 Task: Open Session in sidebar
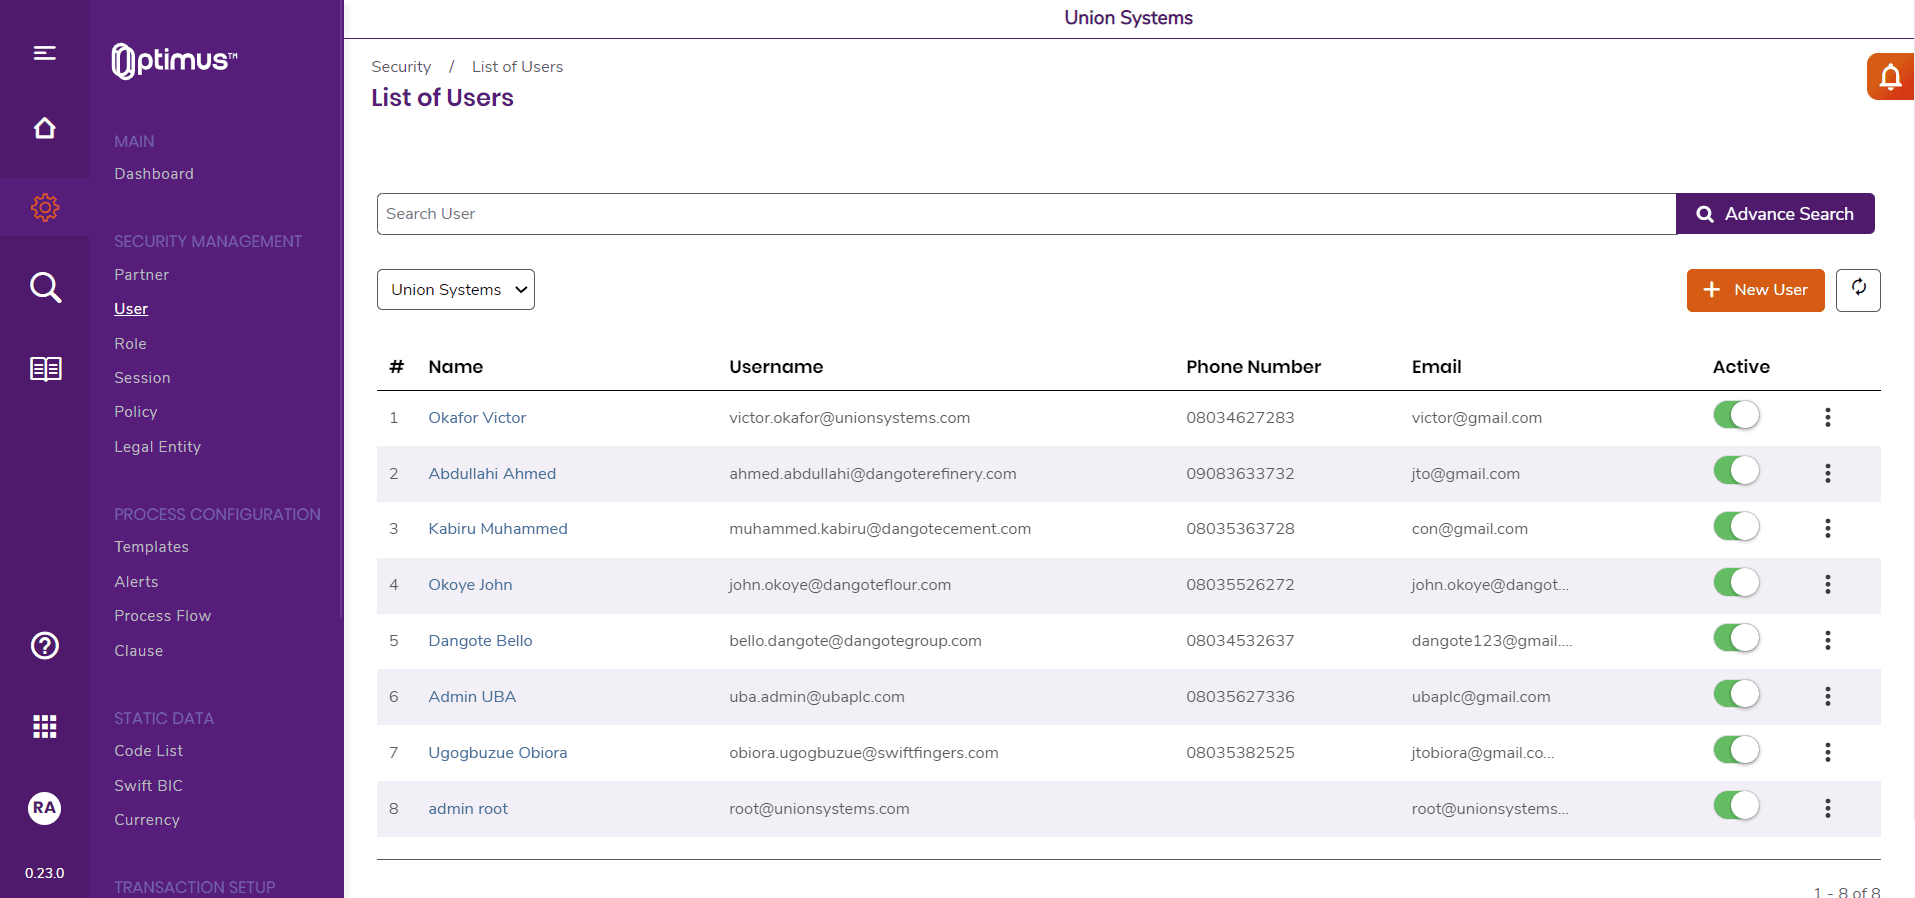(x=142, y=378)
